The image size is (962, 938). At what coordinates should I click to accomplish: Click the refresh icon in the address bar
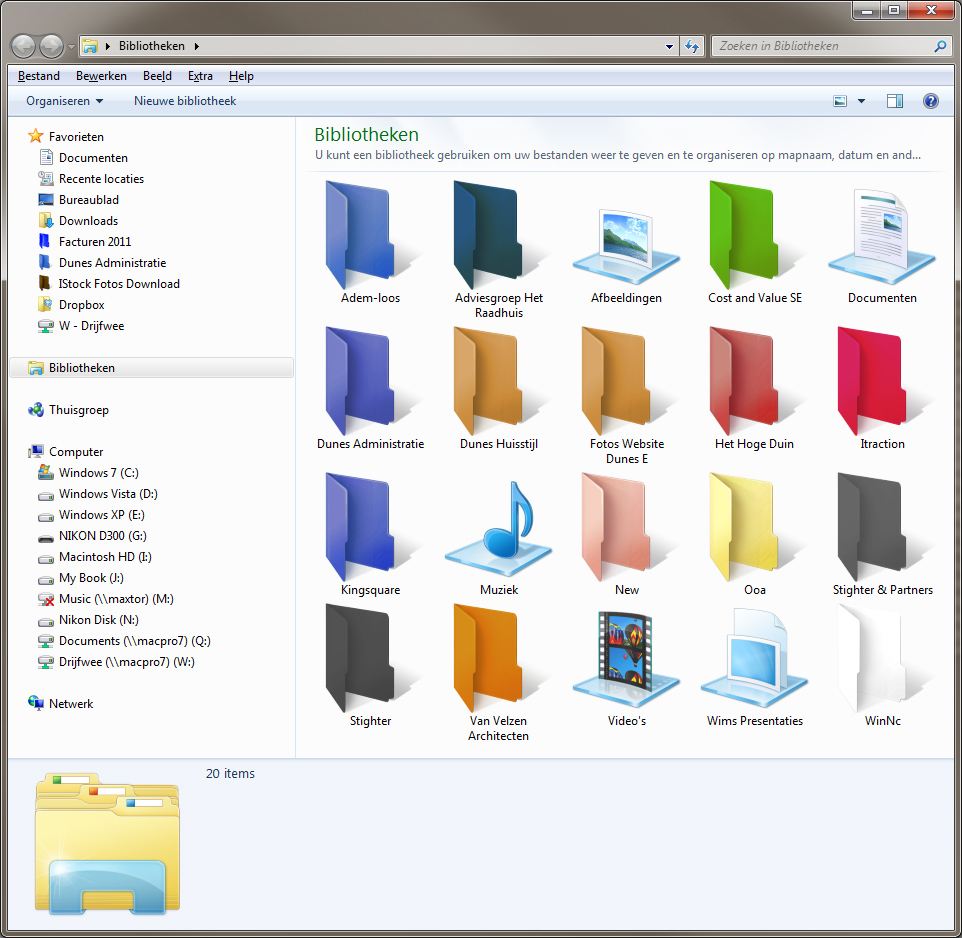(692, 45)
